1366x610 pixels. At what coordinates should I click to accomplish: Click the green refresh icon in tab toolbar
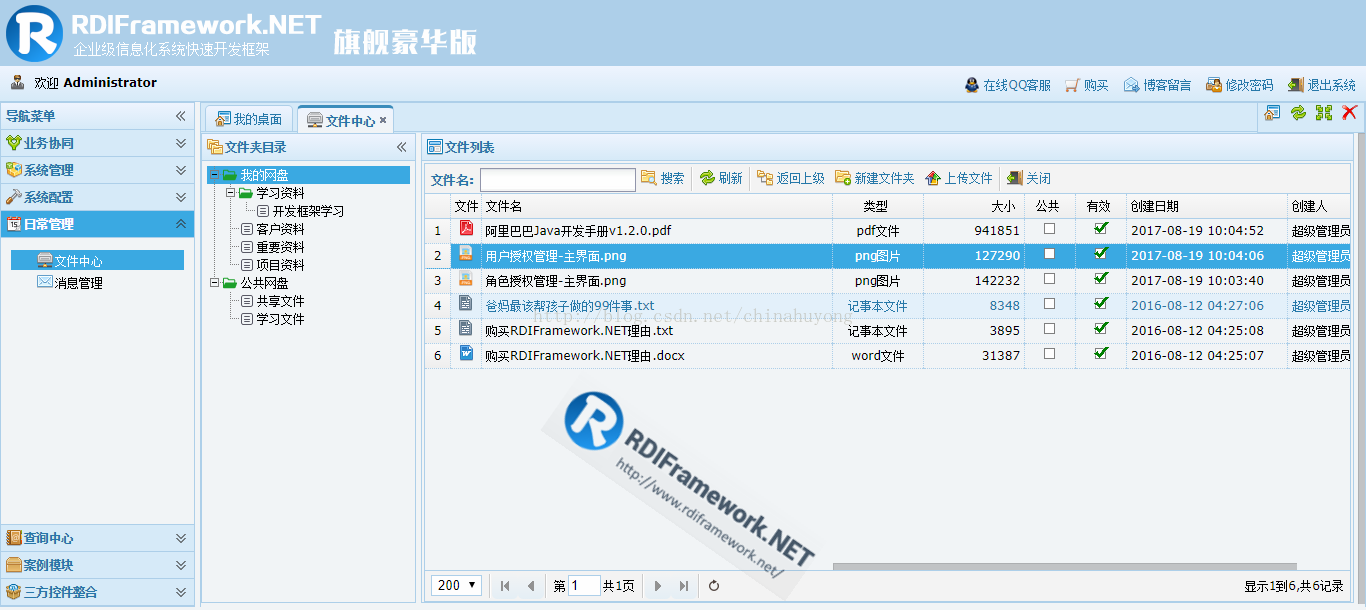click(1298, 113)
